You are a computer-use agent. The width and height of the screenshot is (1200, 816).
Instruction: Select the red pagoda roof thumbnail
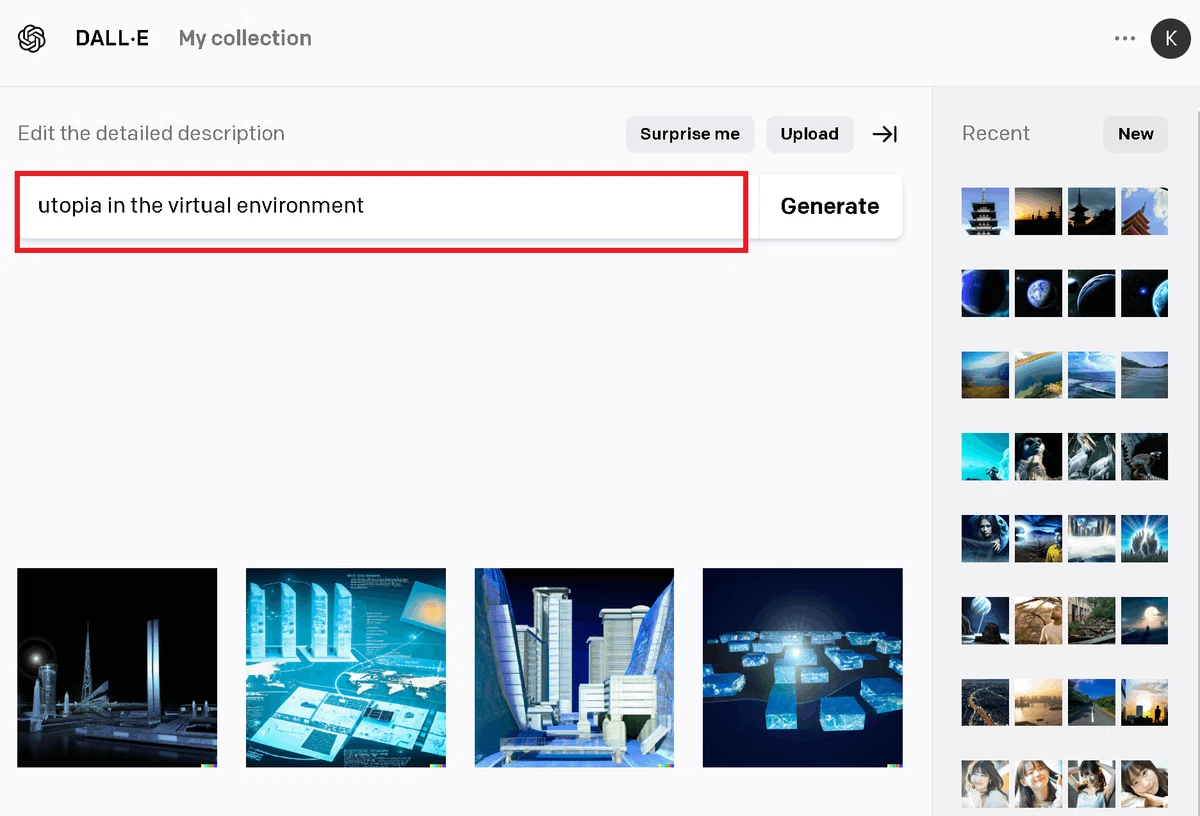(x=1144, y=211)
